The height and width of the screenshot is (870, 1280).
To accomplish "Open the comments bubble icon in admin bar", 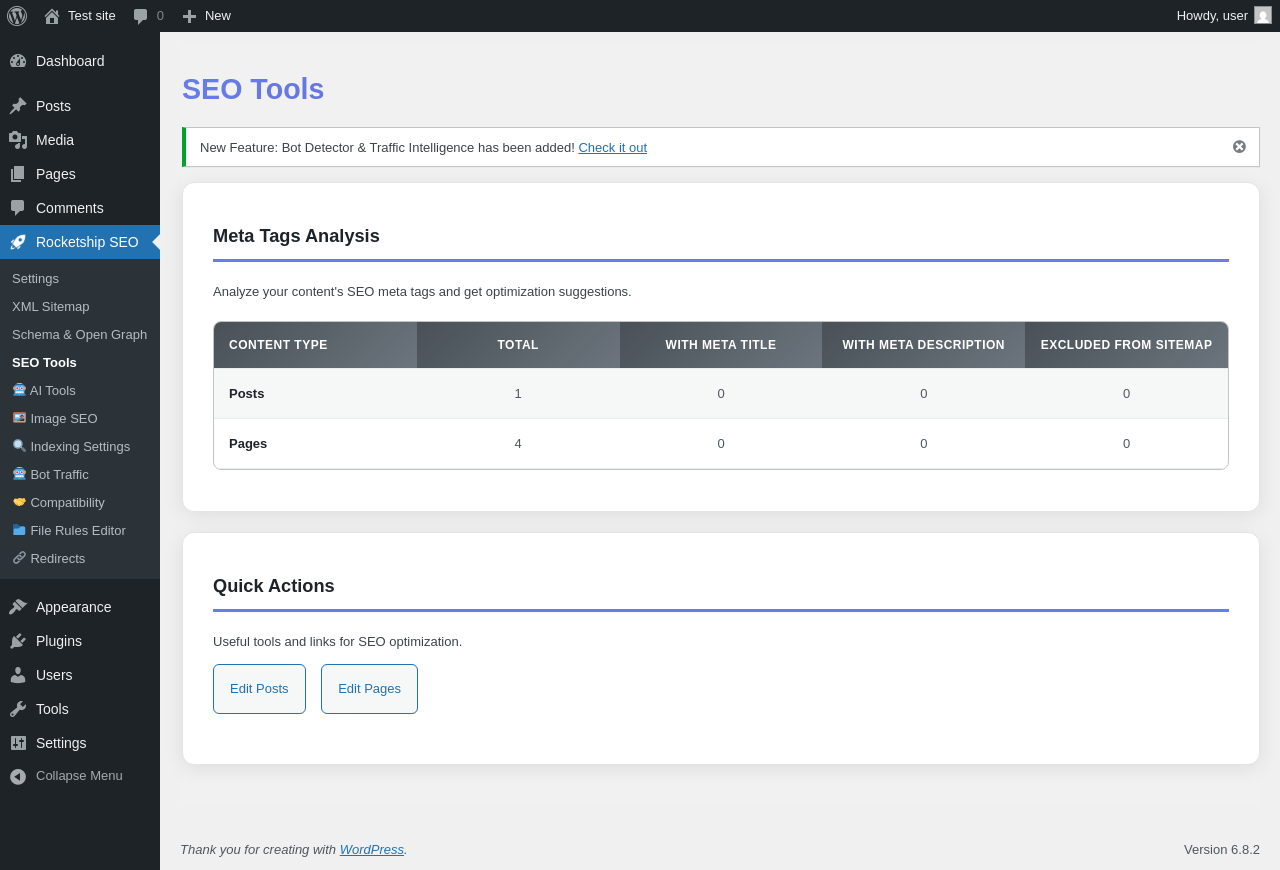I will 141,16.
